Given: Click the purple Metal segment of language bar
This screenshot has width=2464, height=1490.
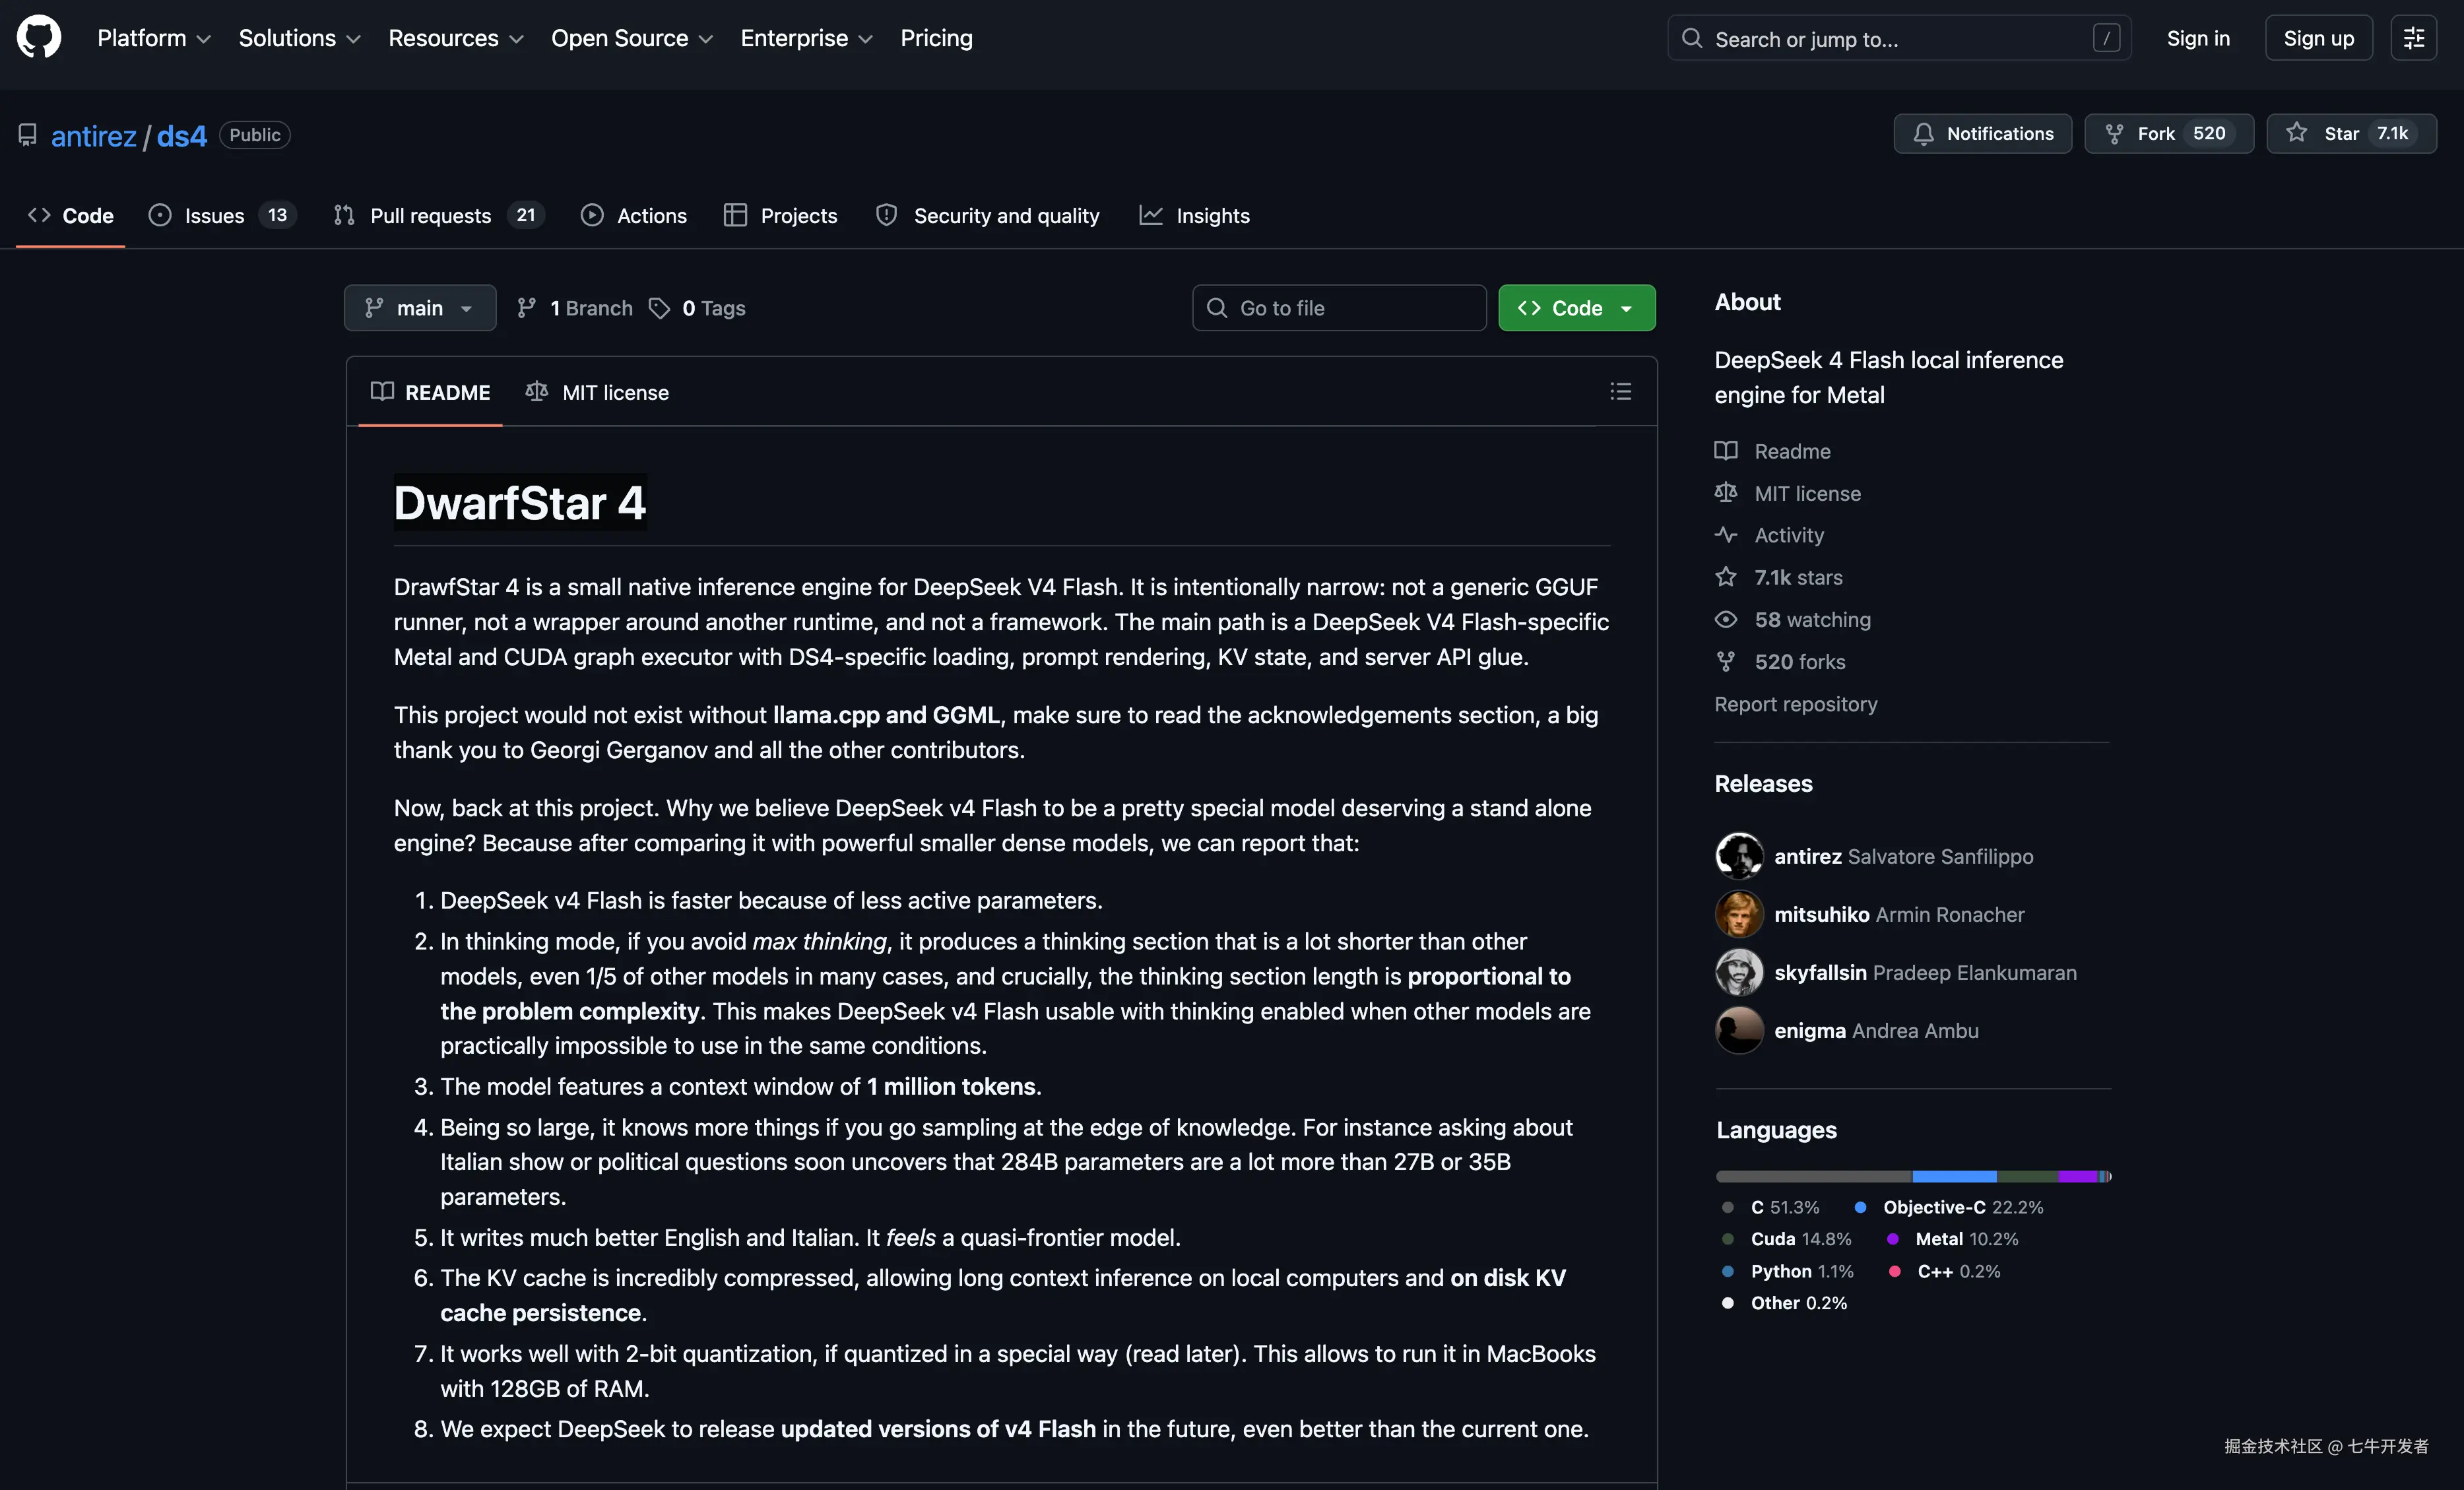Looking at the screenshot, I should coord(2078,1176).
